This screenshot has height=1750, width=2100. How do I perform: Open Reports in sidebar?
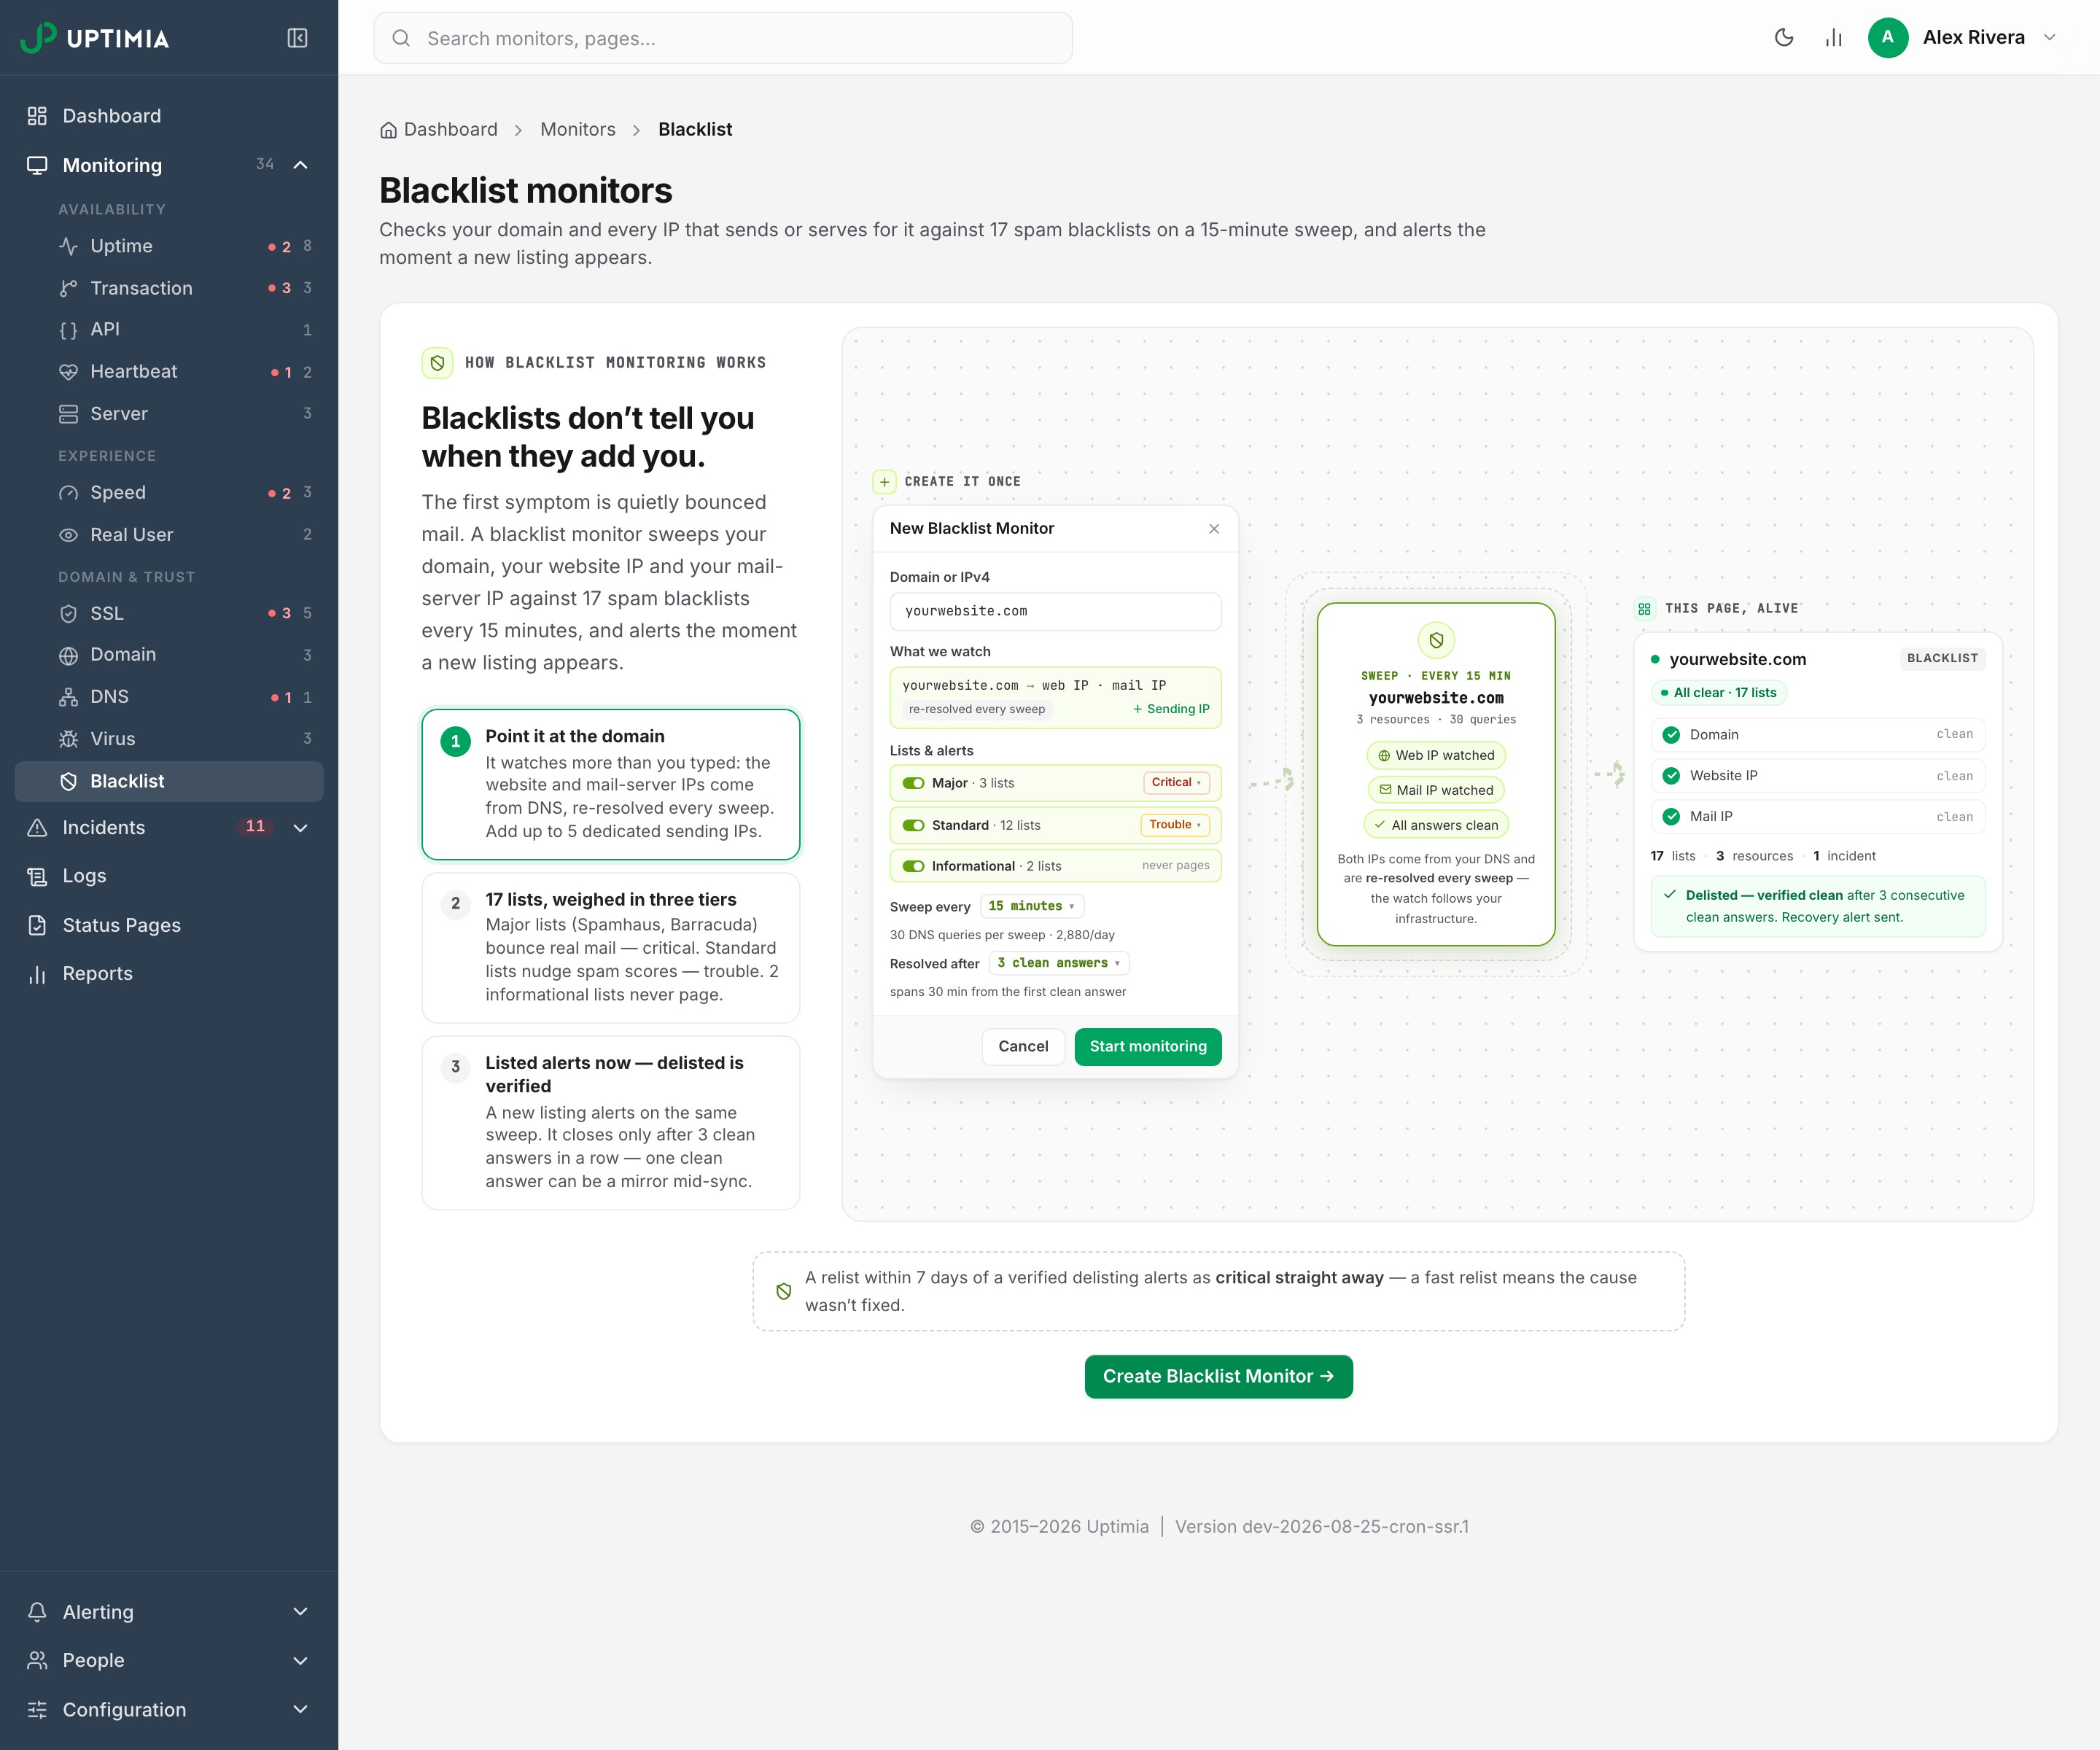click(x=169, y=974)
